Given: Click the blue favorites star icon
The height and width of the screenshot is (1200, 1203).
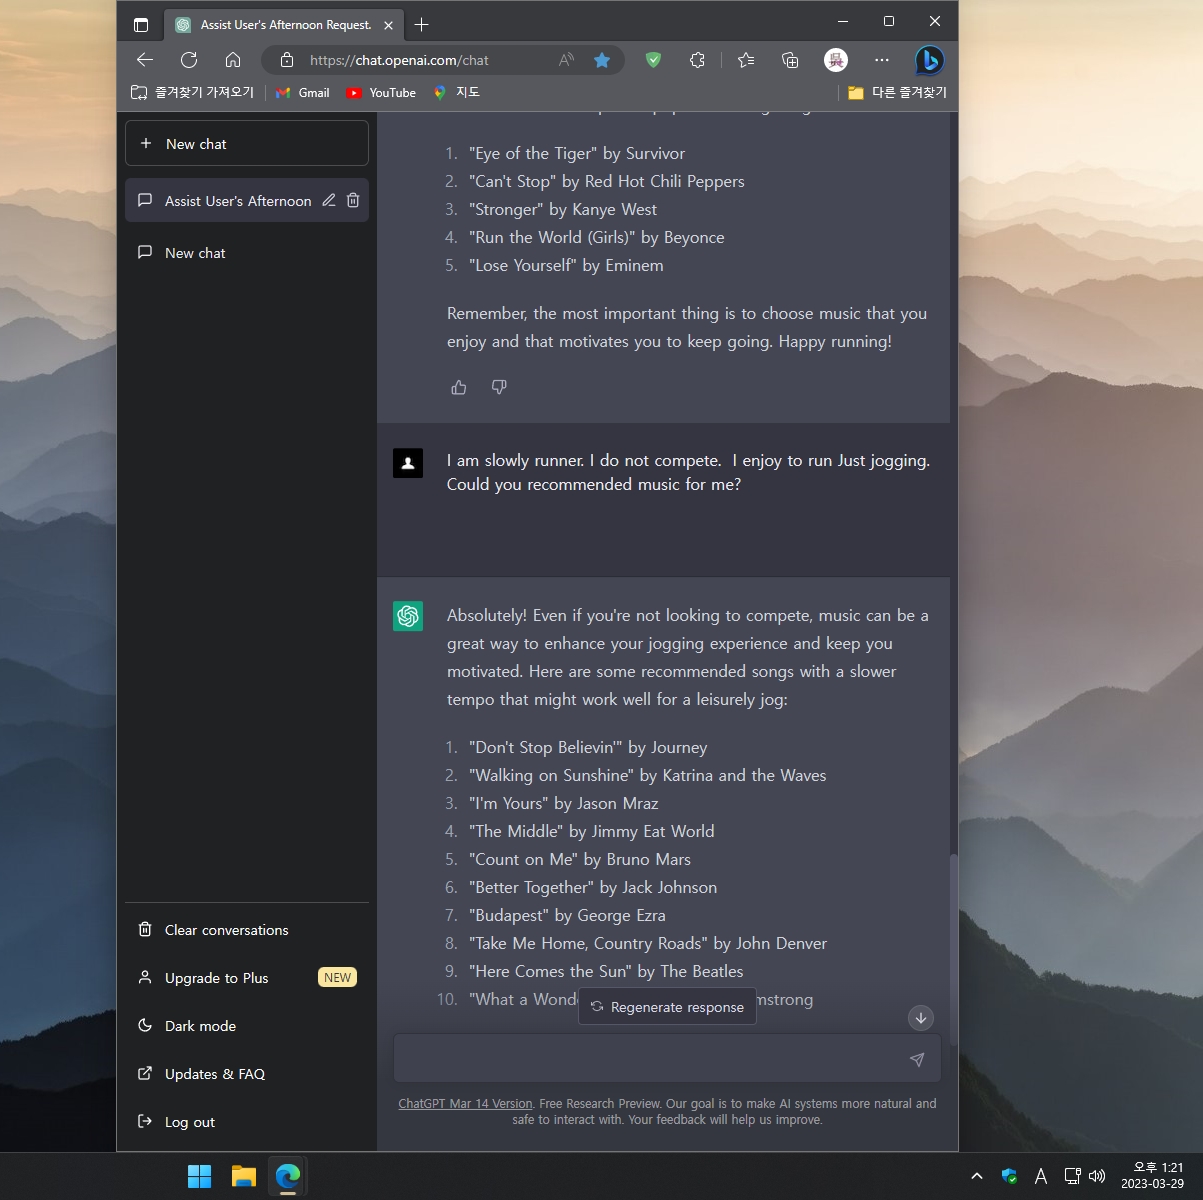Looking at the screenshot, I should (x=602, y=60).
